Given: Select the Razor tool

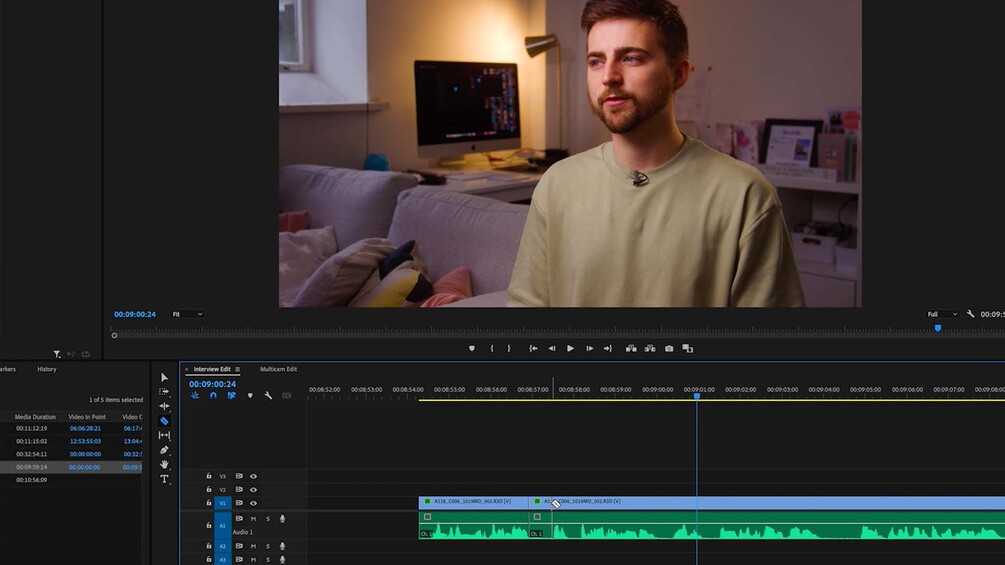Looking at the screenshot, I should [164, 421].
